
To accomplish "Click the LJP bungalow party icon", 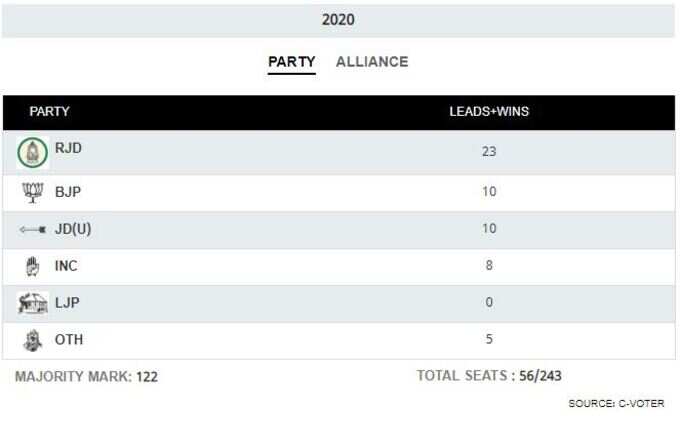I will pyautogui.click(x=33, y=303).
